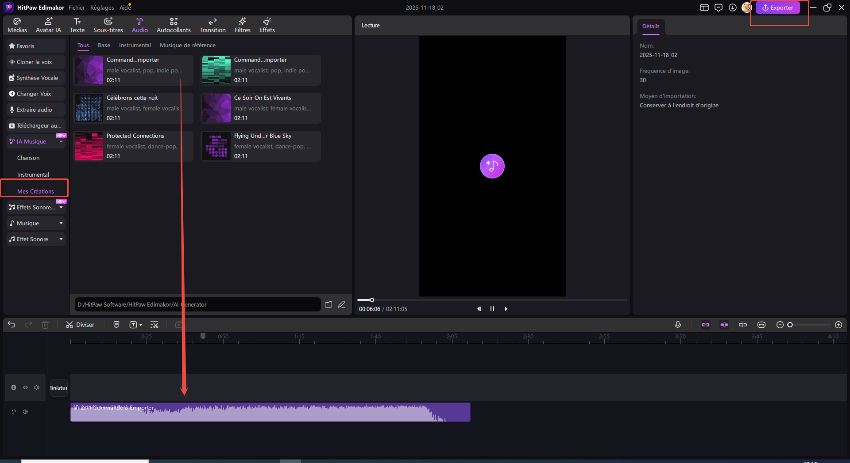Zoom in the timeline
Image resolution: width=850 pixels, height=463 pixels.
tap(839, 325)
